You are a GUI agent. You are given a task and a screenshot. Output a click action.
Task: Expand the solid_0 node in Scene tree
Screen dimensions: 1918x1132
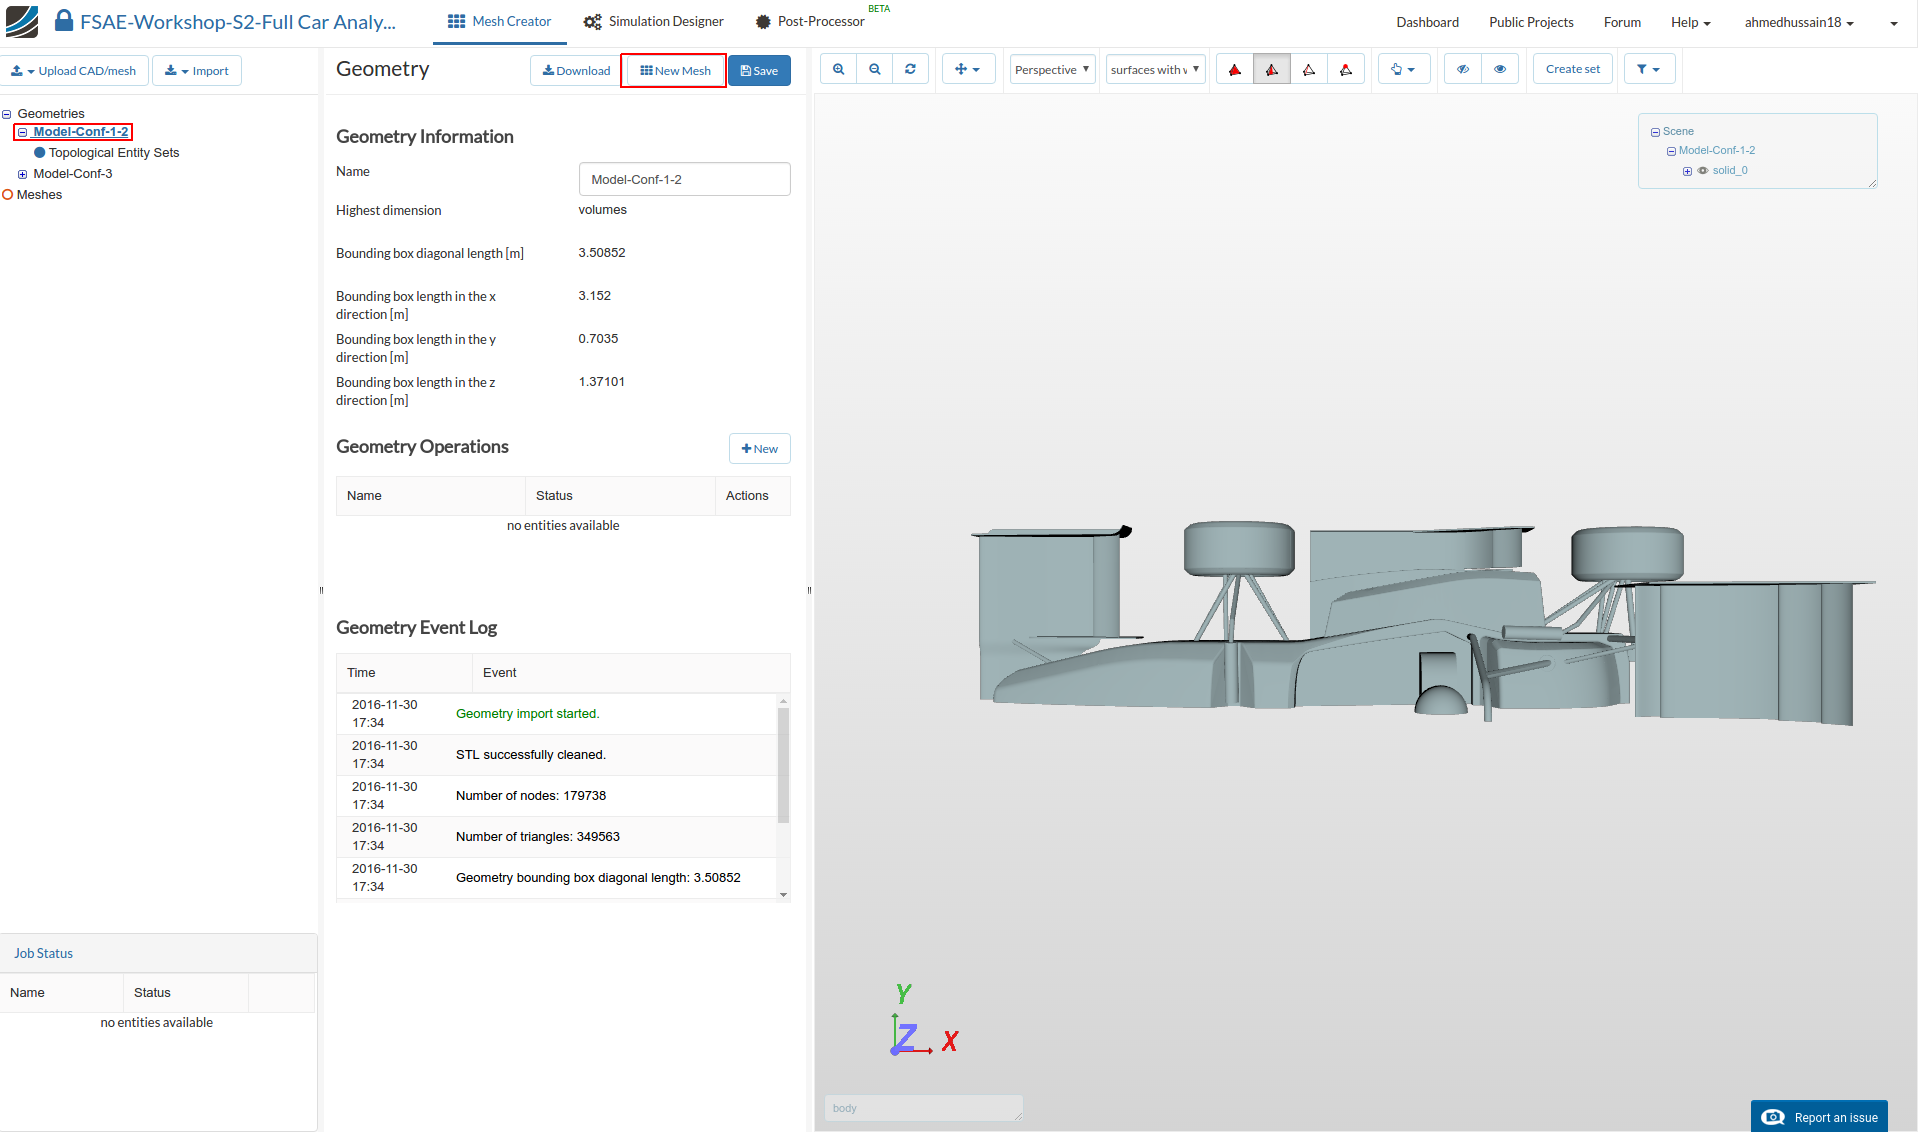pos(1687,171)
